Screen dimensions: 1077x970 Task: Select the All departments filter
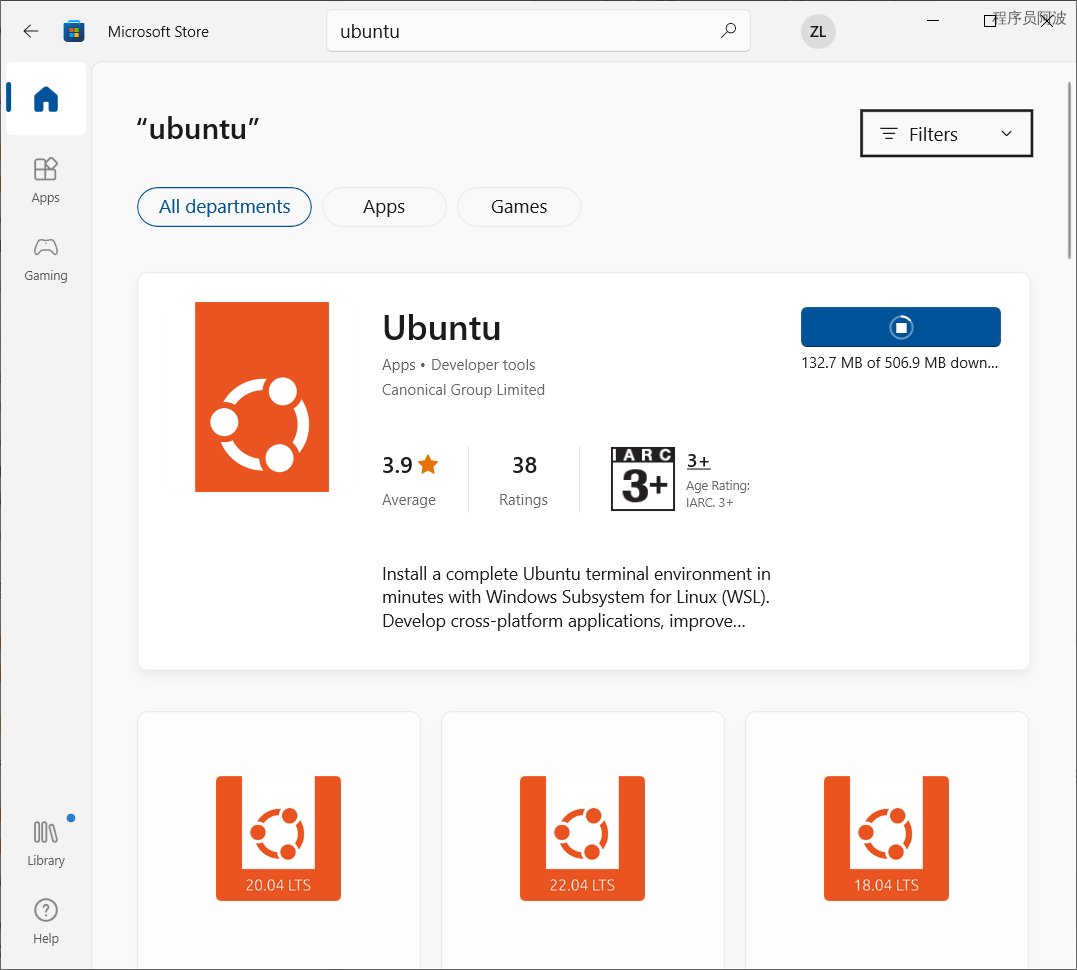(224, 207)
